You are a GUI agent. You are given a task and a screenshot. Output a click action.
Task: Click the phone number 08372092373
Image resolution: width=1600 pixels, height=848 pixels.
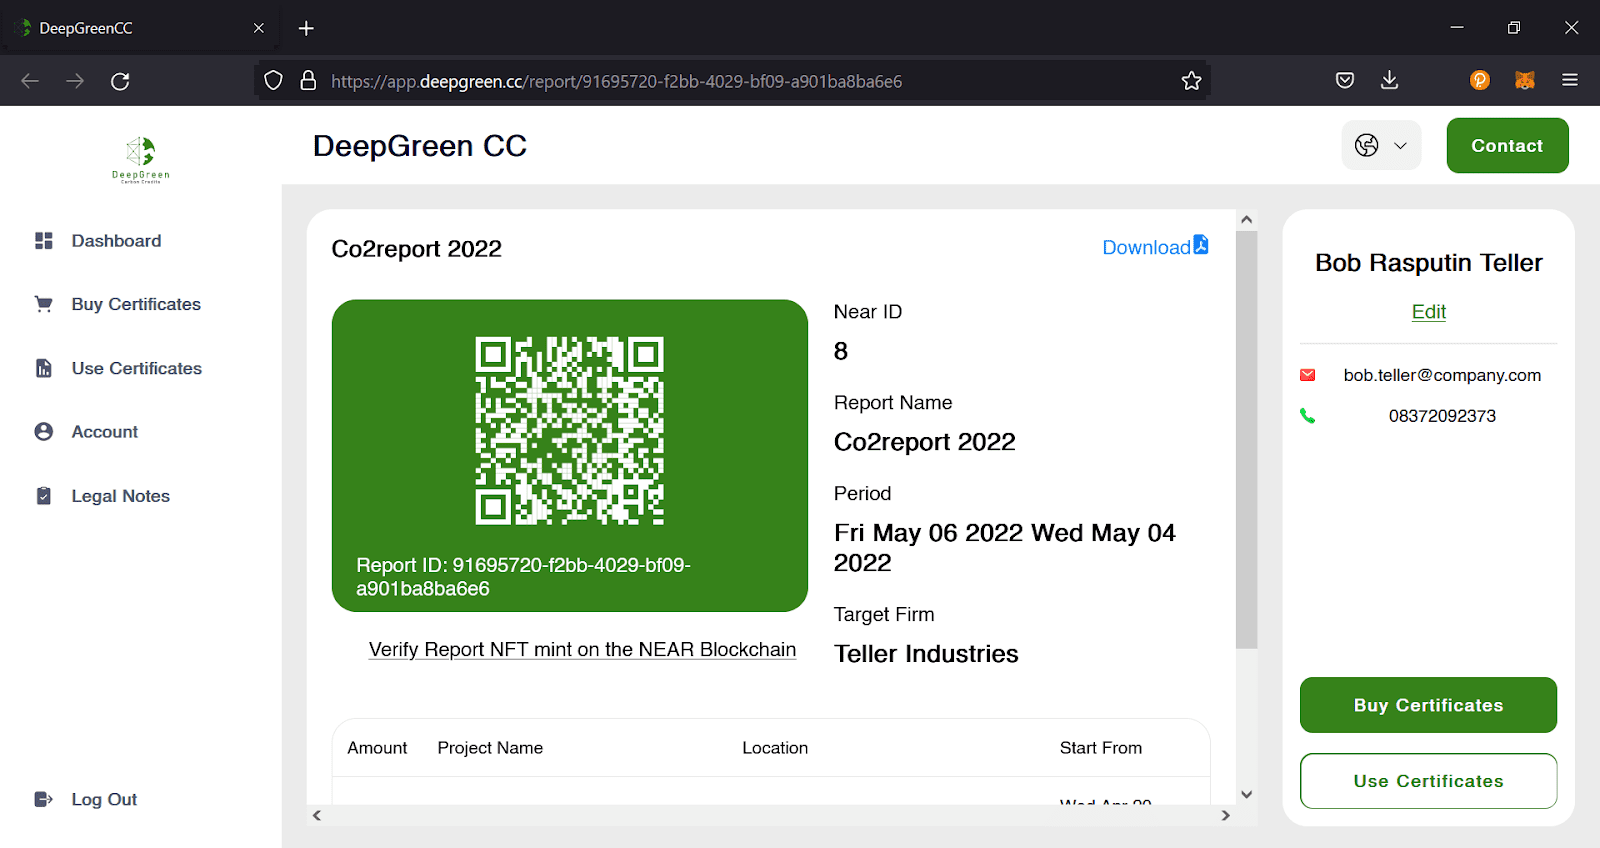pyautogui.click(x=1442, y=416)
